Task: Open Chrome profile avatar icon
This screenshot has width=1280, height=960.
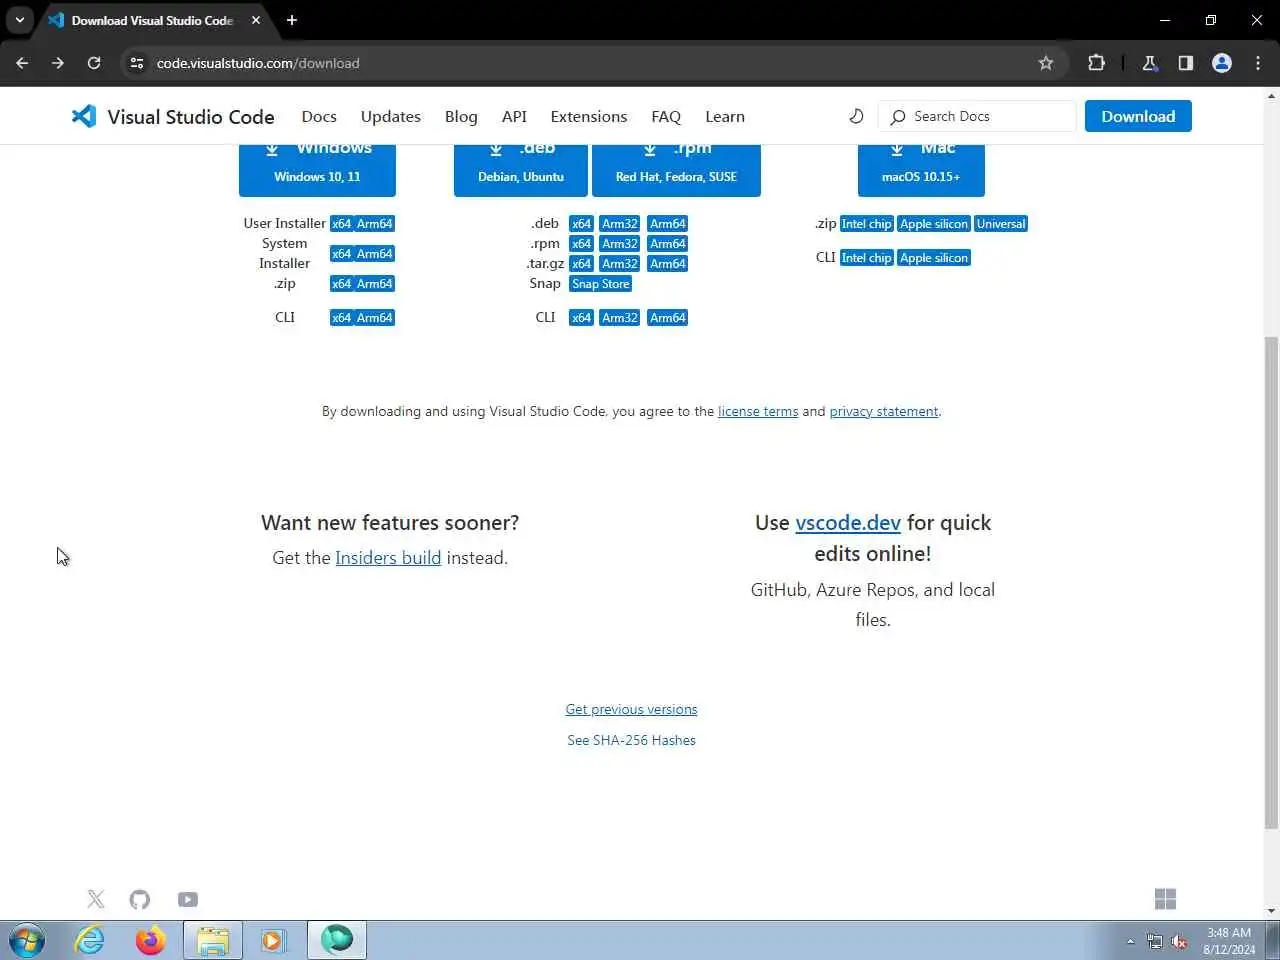Action: click(1222, 63)
